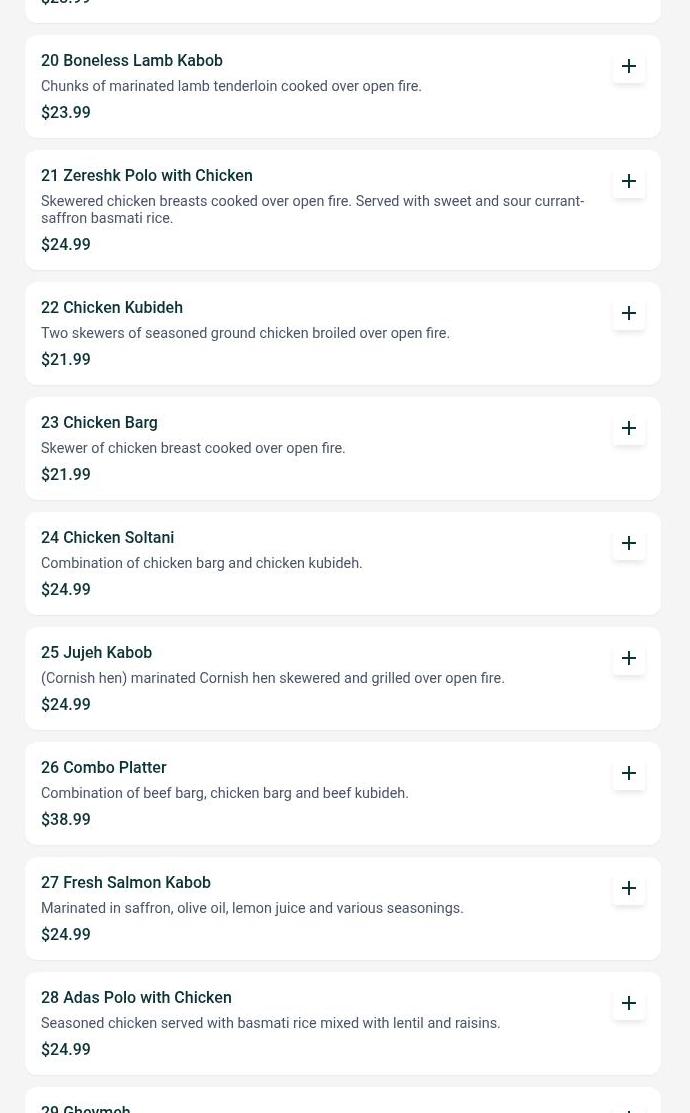
Task: Open 23 Chicken Barg menu item
Action: 99,423
